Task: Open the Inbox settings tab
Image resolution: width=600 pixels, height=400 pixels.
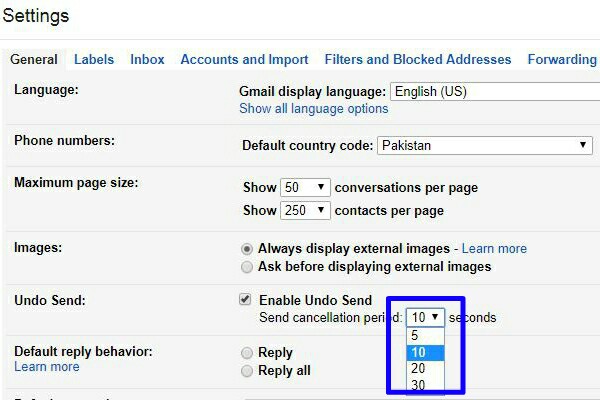Action: pyautogui.click(x=147, y=59)
